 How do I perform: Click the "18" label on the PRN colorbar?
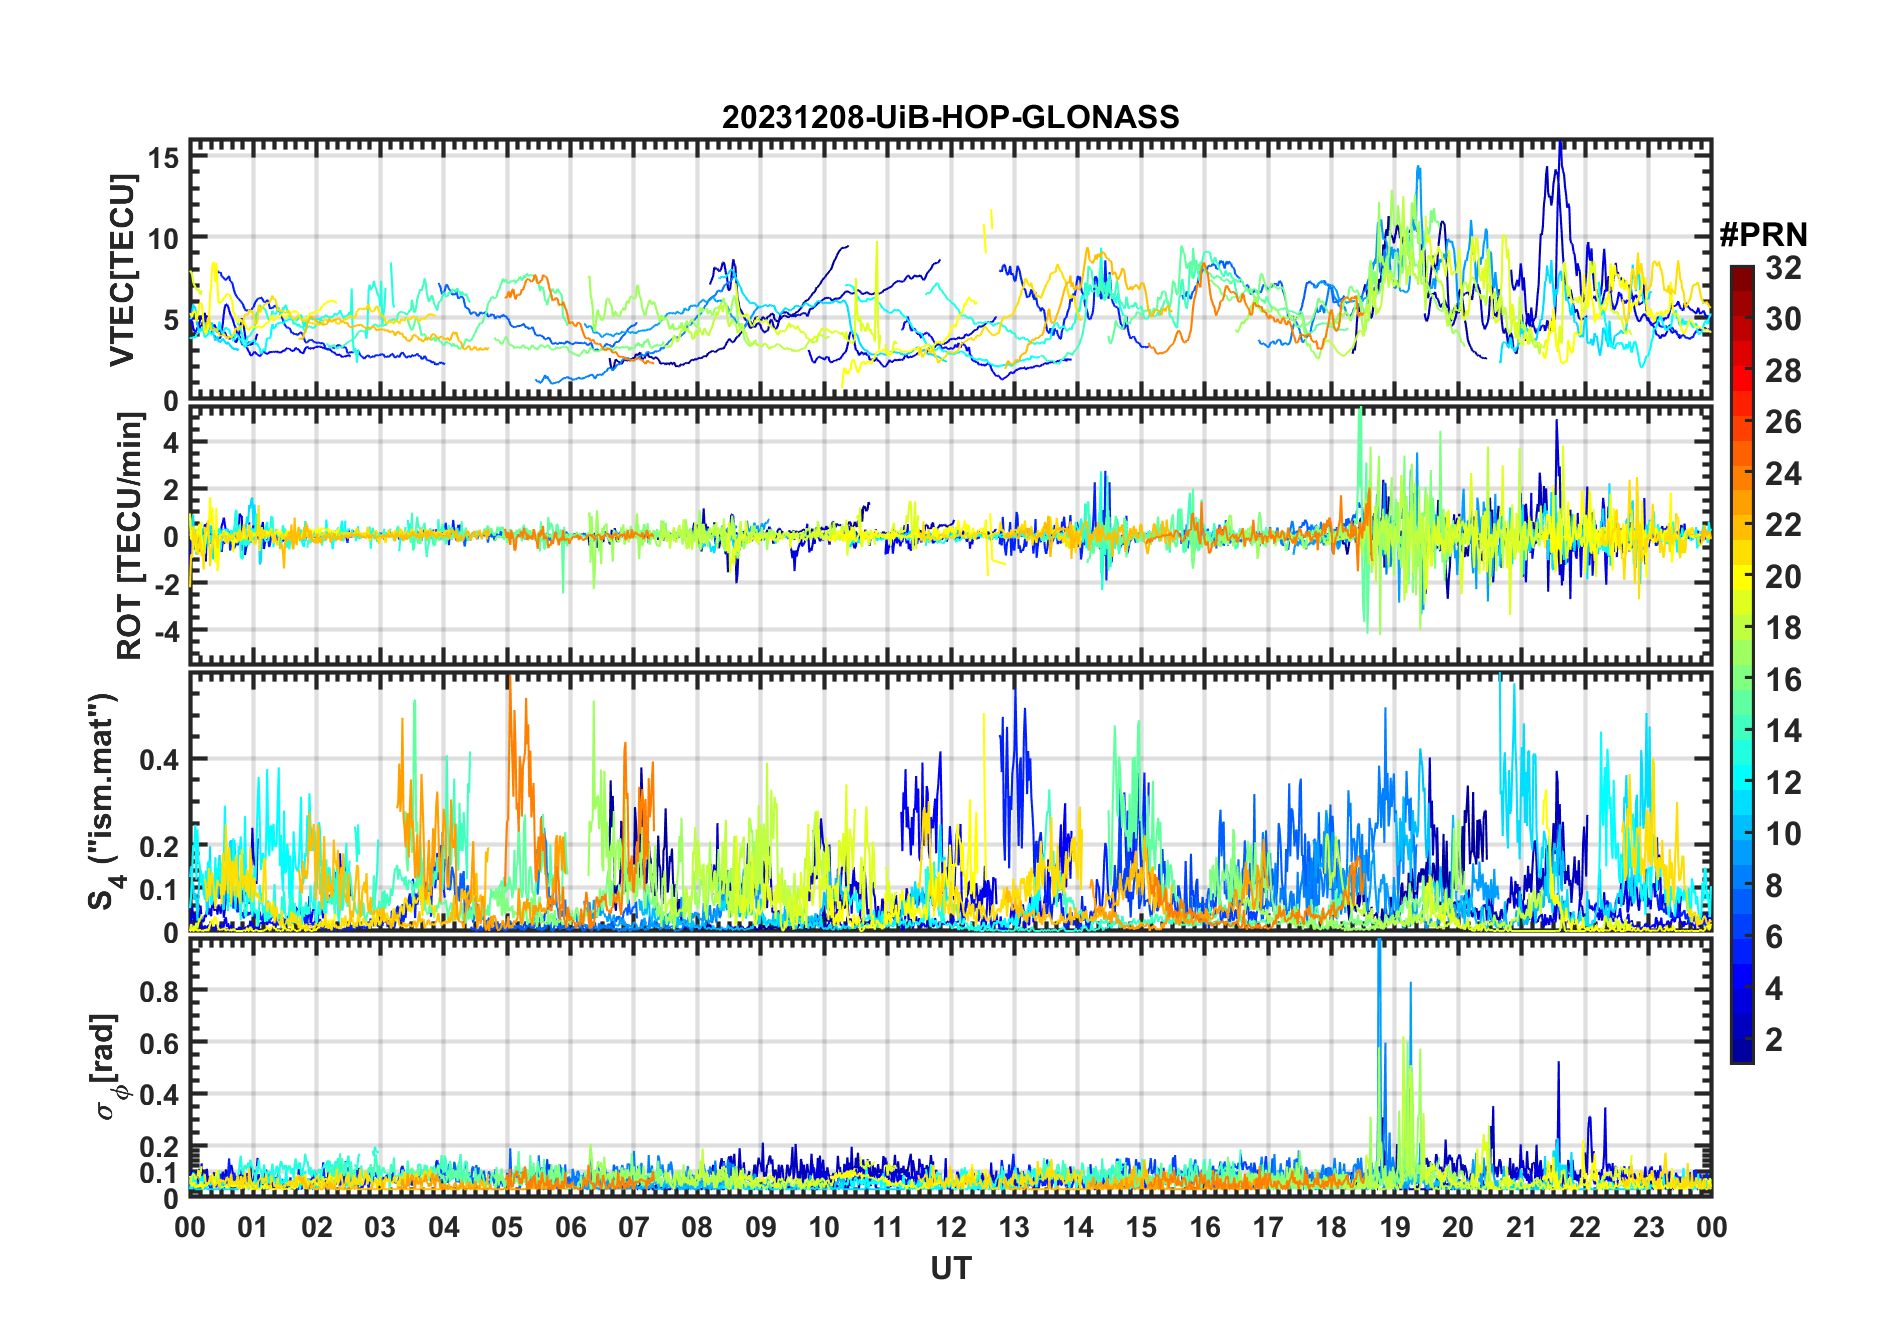point(1783,628)
